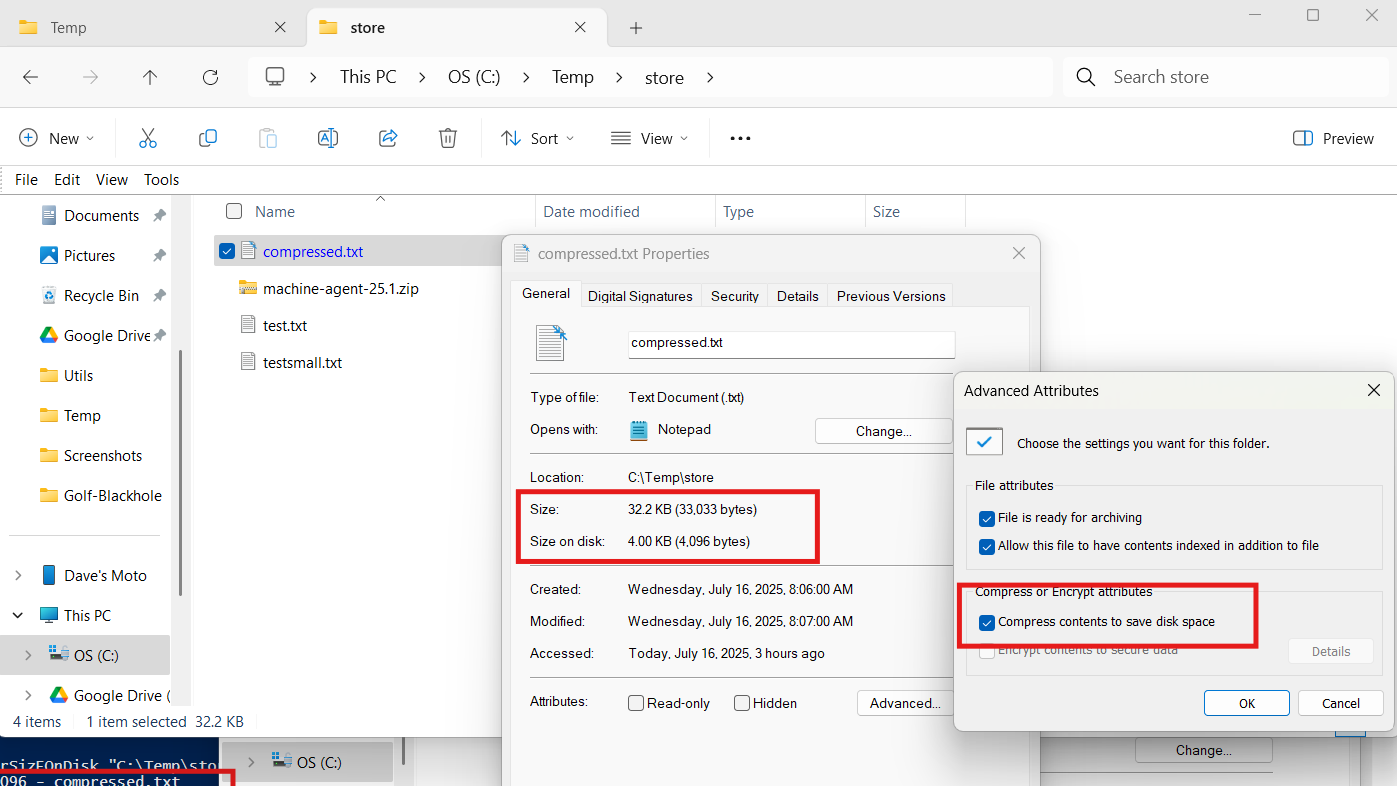This screenshot has height=786, width=1397.
Task: Toggle Allow this file to have contents indexed
Action: [x=988, y=546]
